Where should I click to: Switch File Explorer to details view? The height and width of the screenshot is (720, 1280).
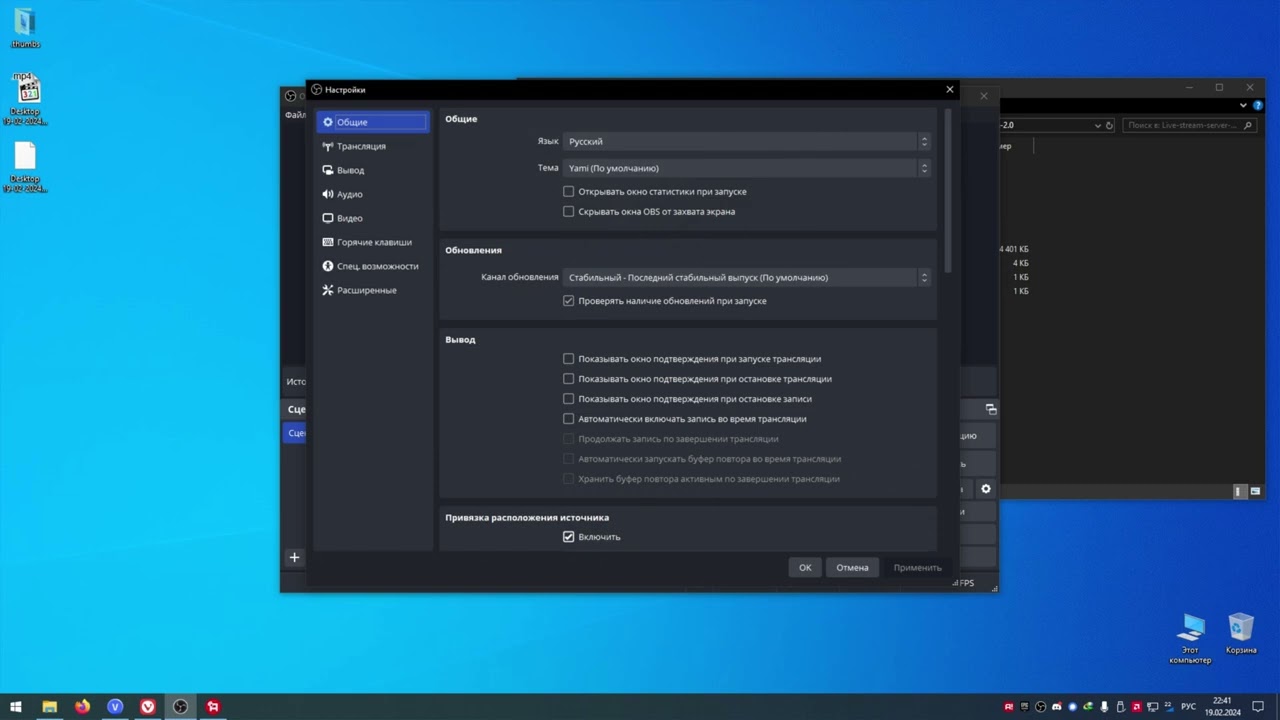(x=1238, y=491)
